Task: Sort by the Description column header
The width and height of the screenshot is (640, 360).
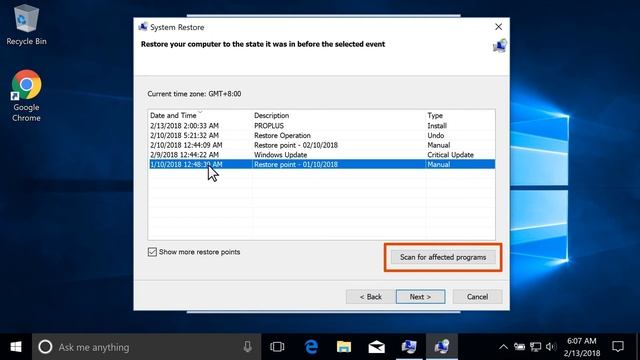Action: pyautogui.click(x=339, y=116)
